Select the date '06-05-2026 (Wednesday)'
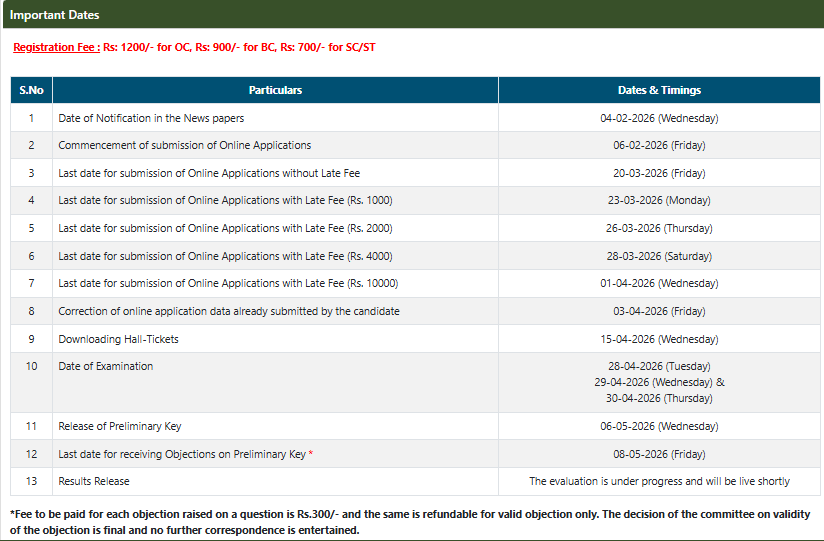 click(660, 426)
